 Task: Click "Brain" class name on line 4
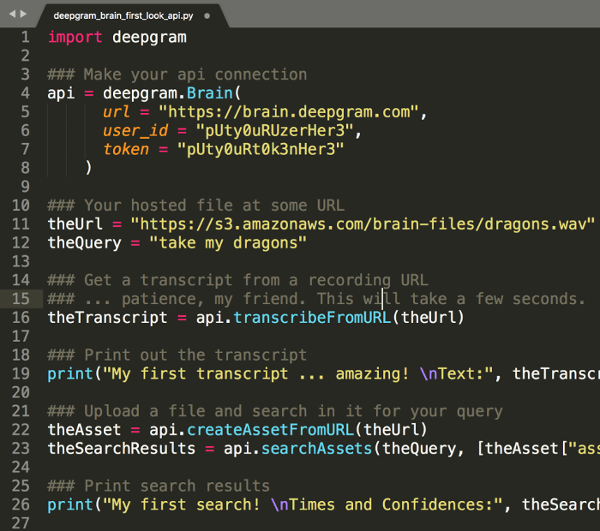click(210, 93)
